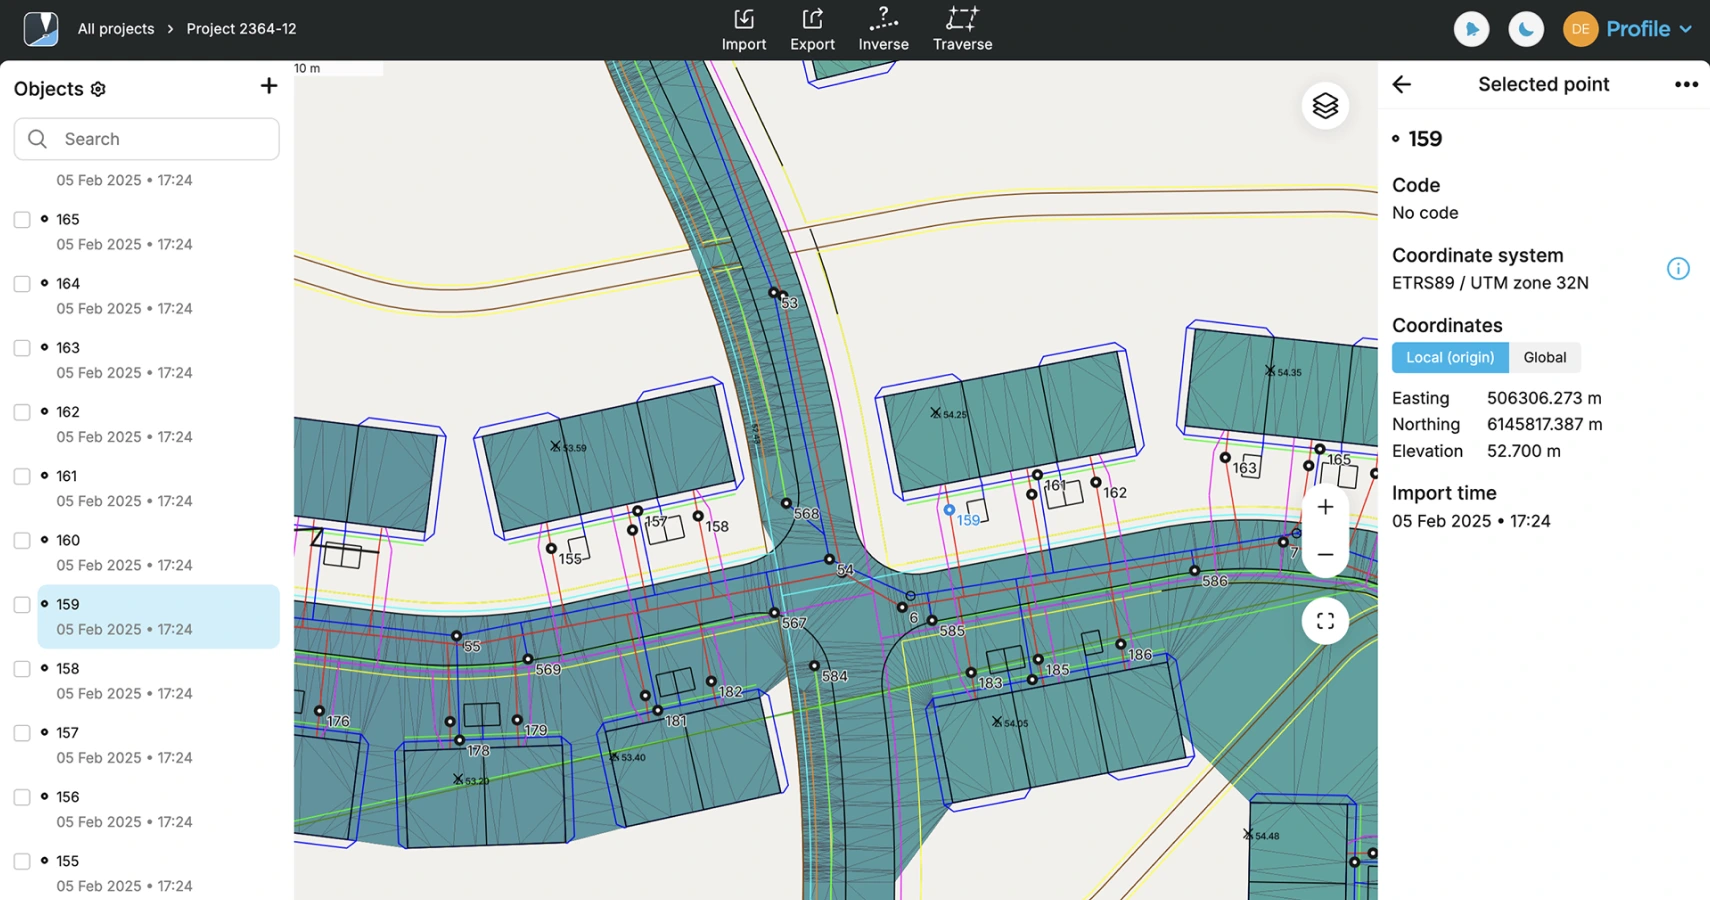
Task: Enable dark mode with the moon icon
Action: pyautogui.click(x=1525, y=28)
